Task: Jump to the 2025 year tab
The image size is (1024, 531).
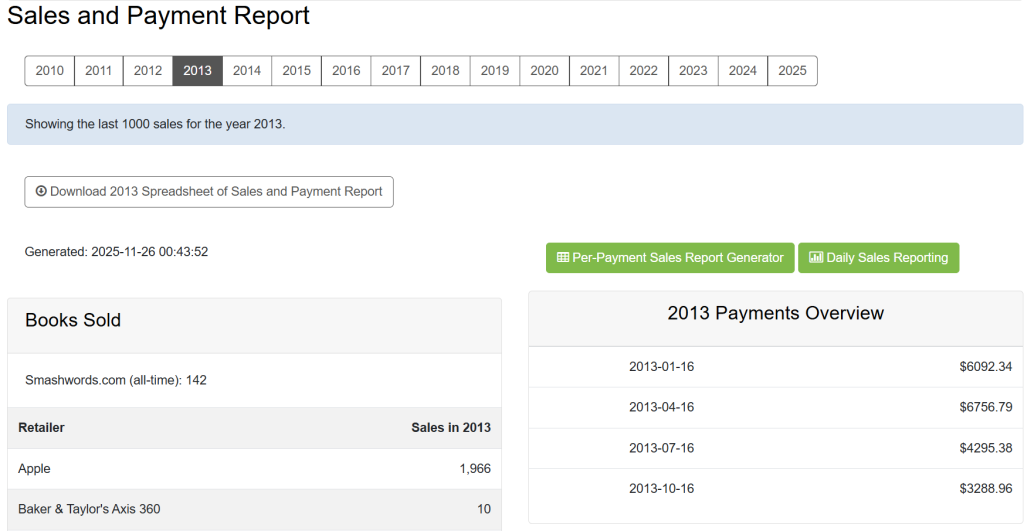Action: pos(792,71)
